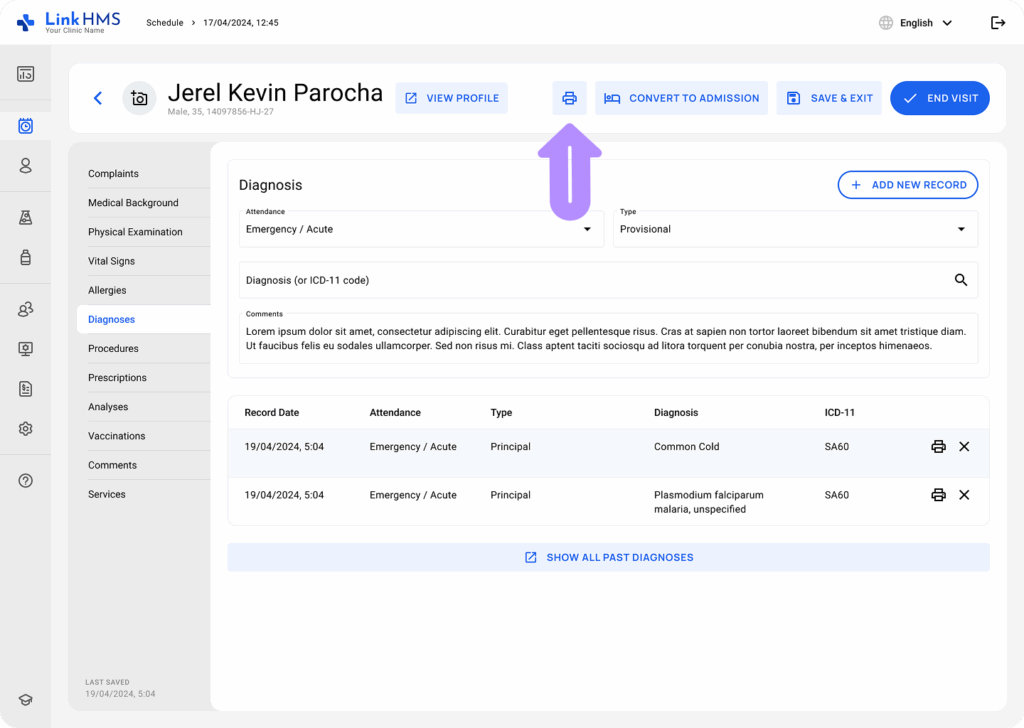Open the laboratory flask icon in sidebar

26,218
